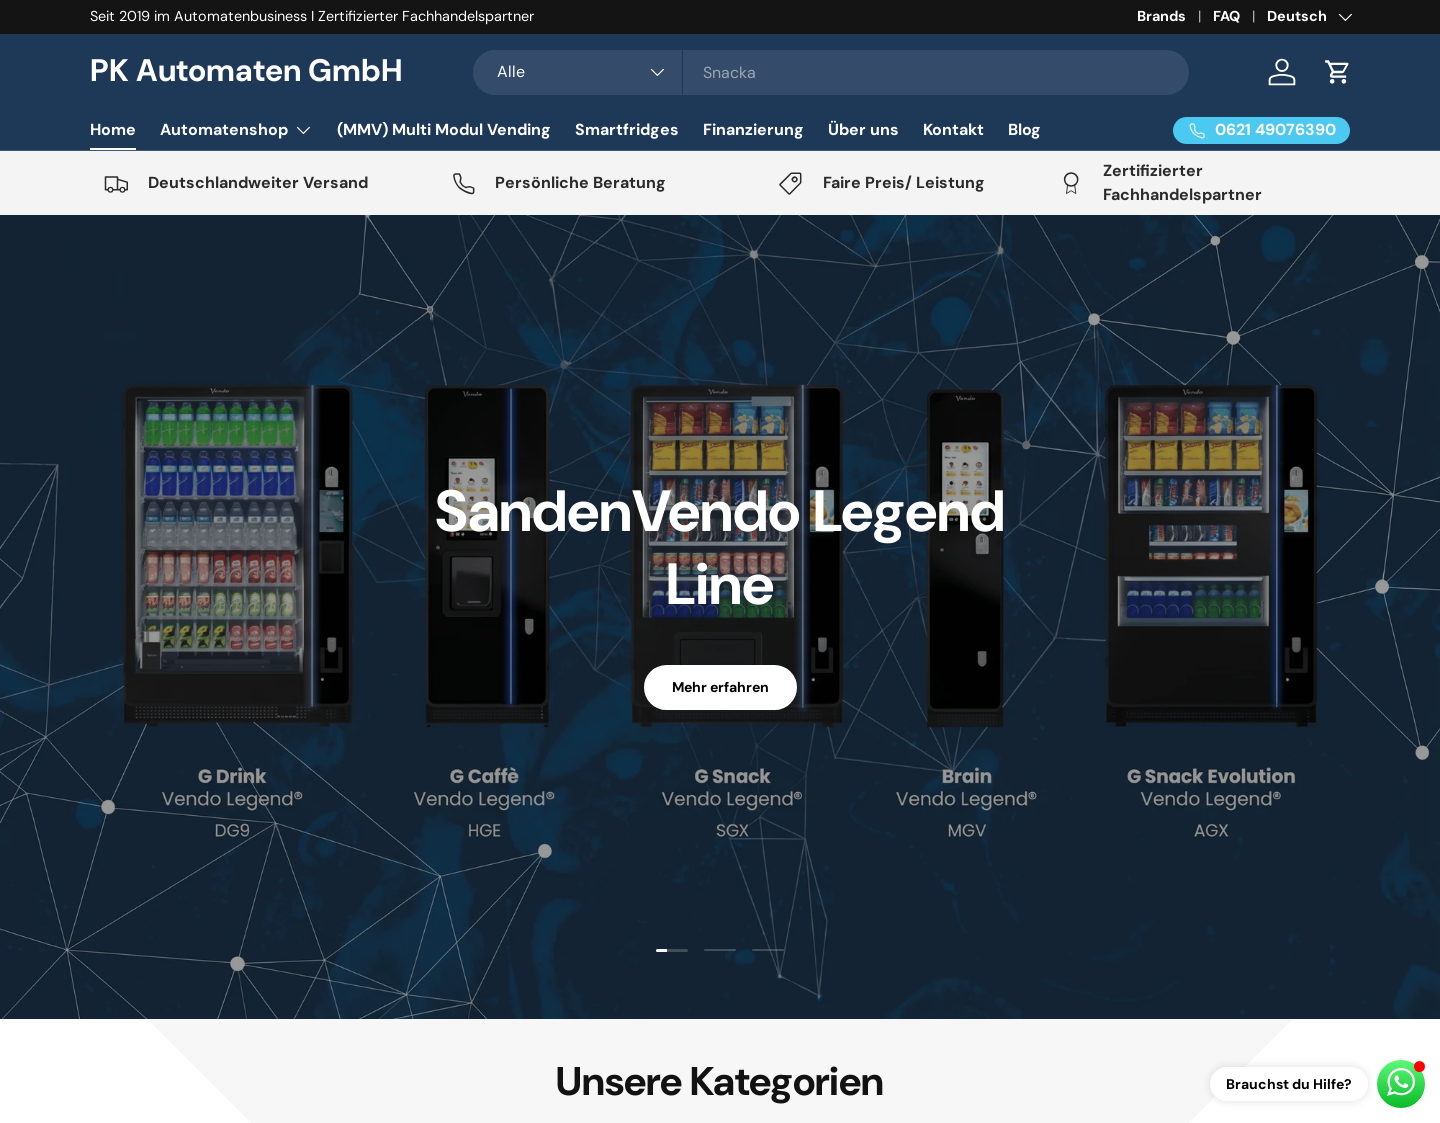Click the Brain Vendo Legend MGV label
Image resolution: width=1440 pixels, height=1123 pixels.
click(x=966, y=803)
